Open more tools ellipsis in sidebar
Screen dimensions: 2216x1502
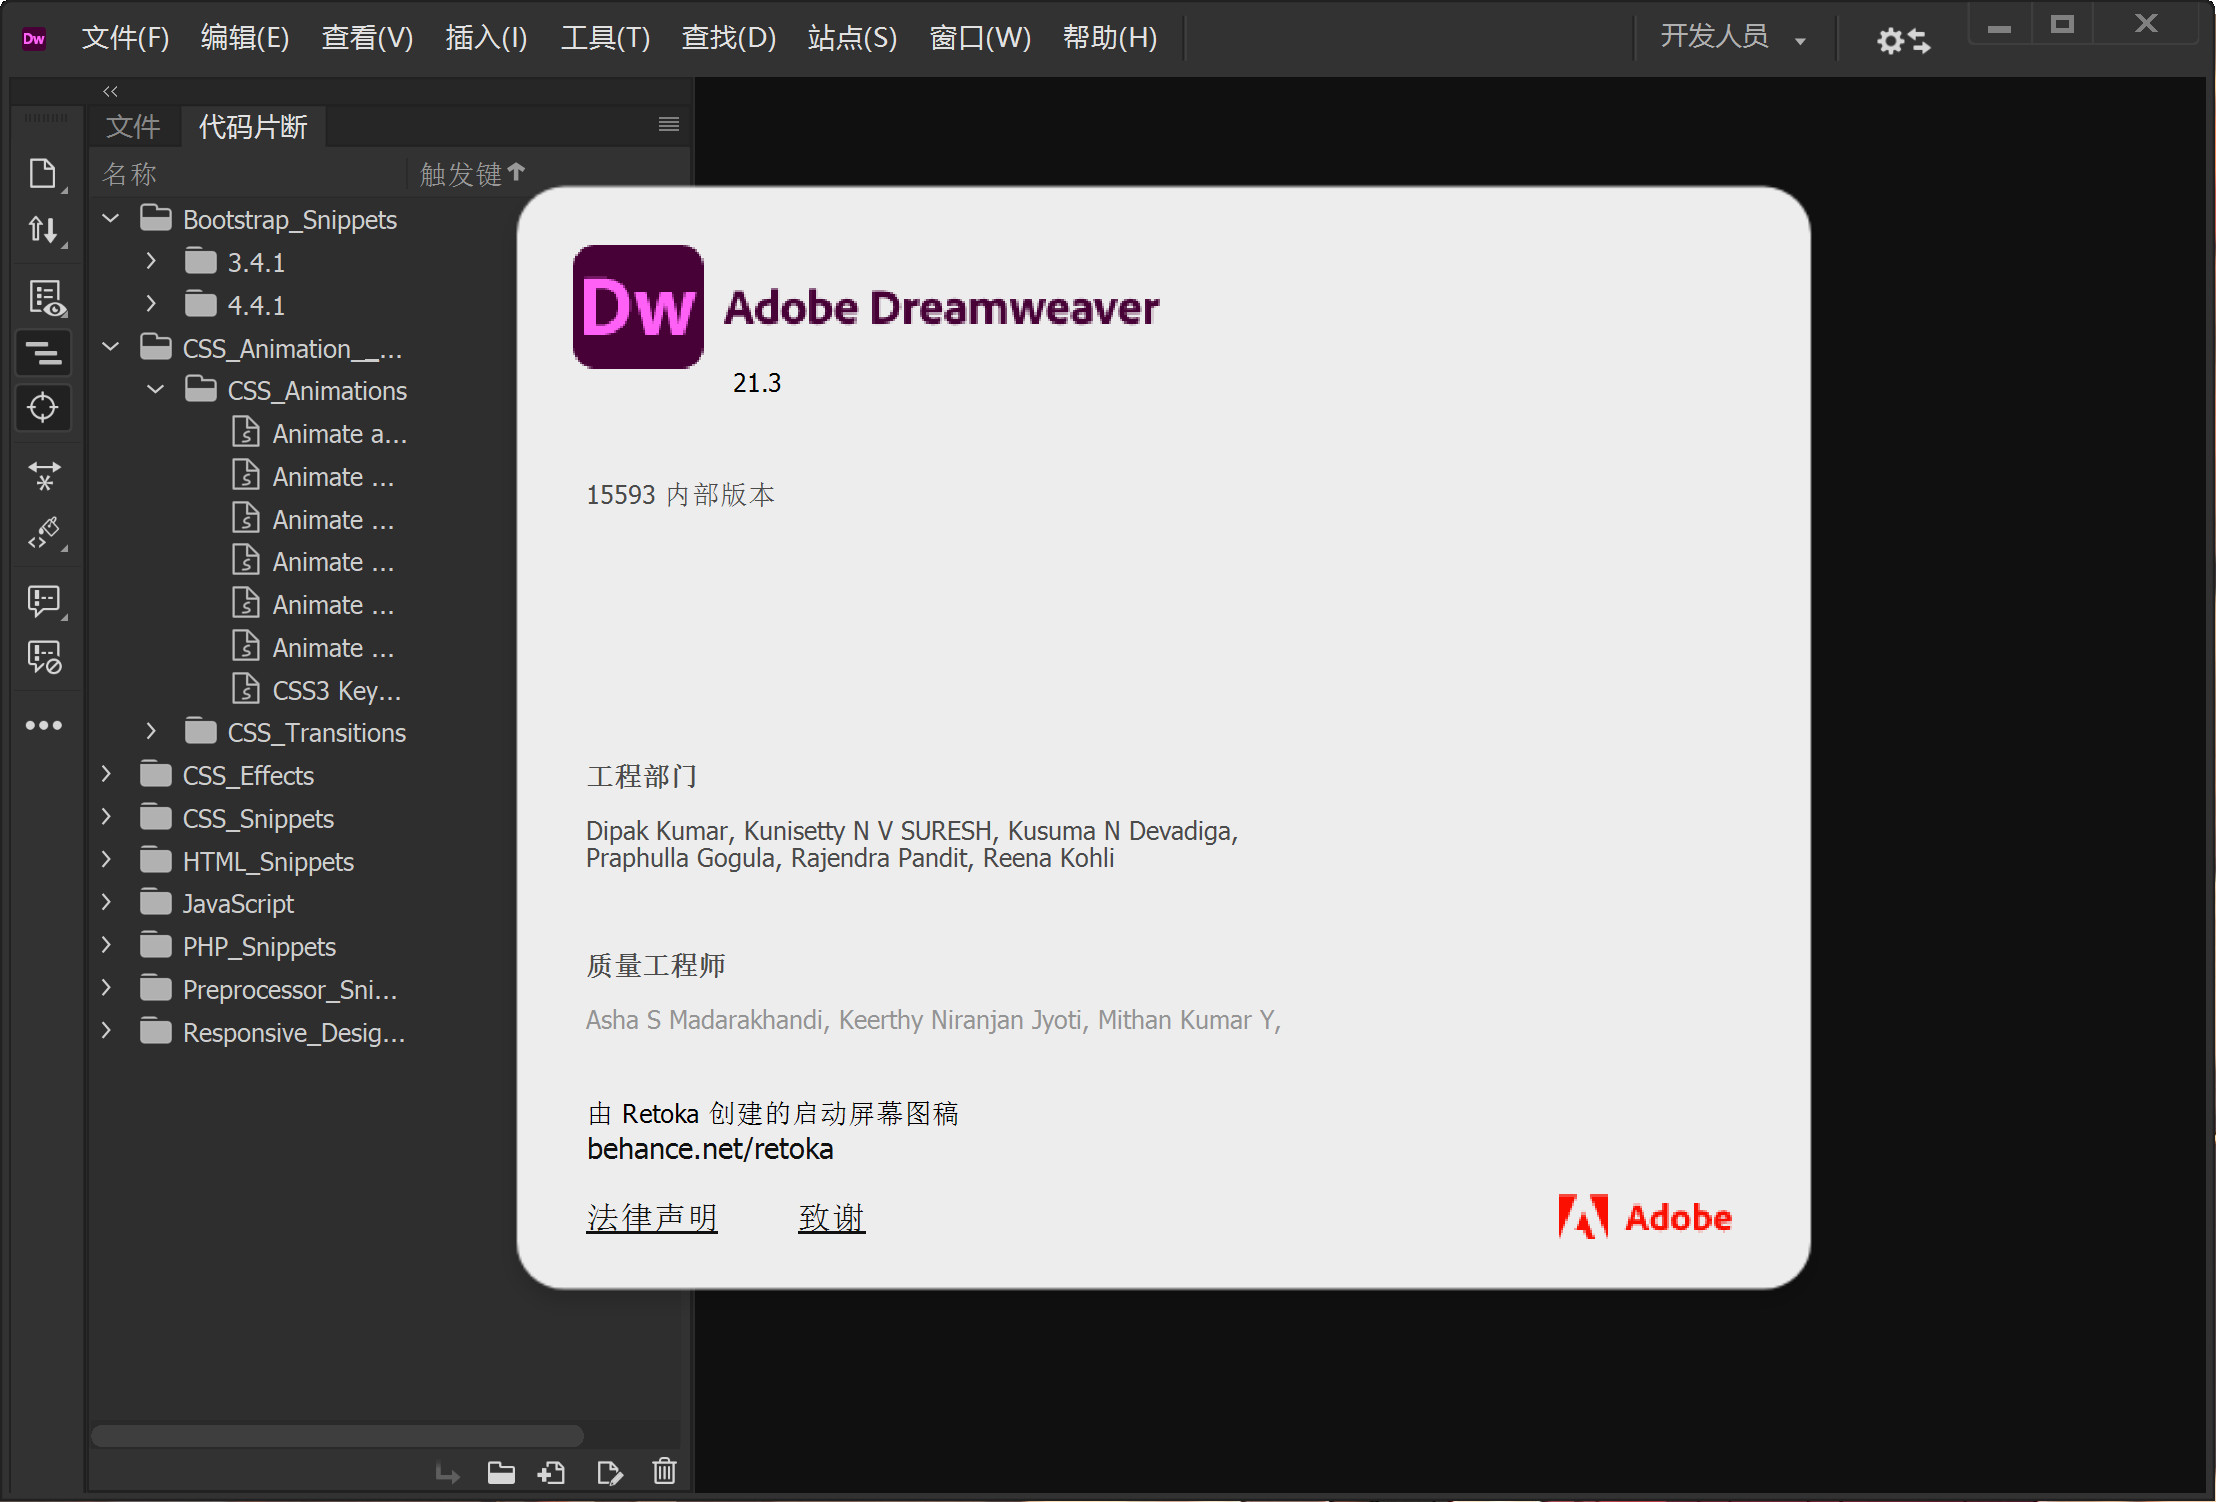point(43,725)
